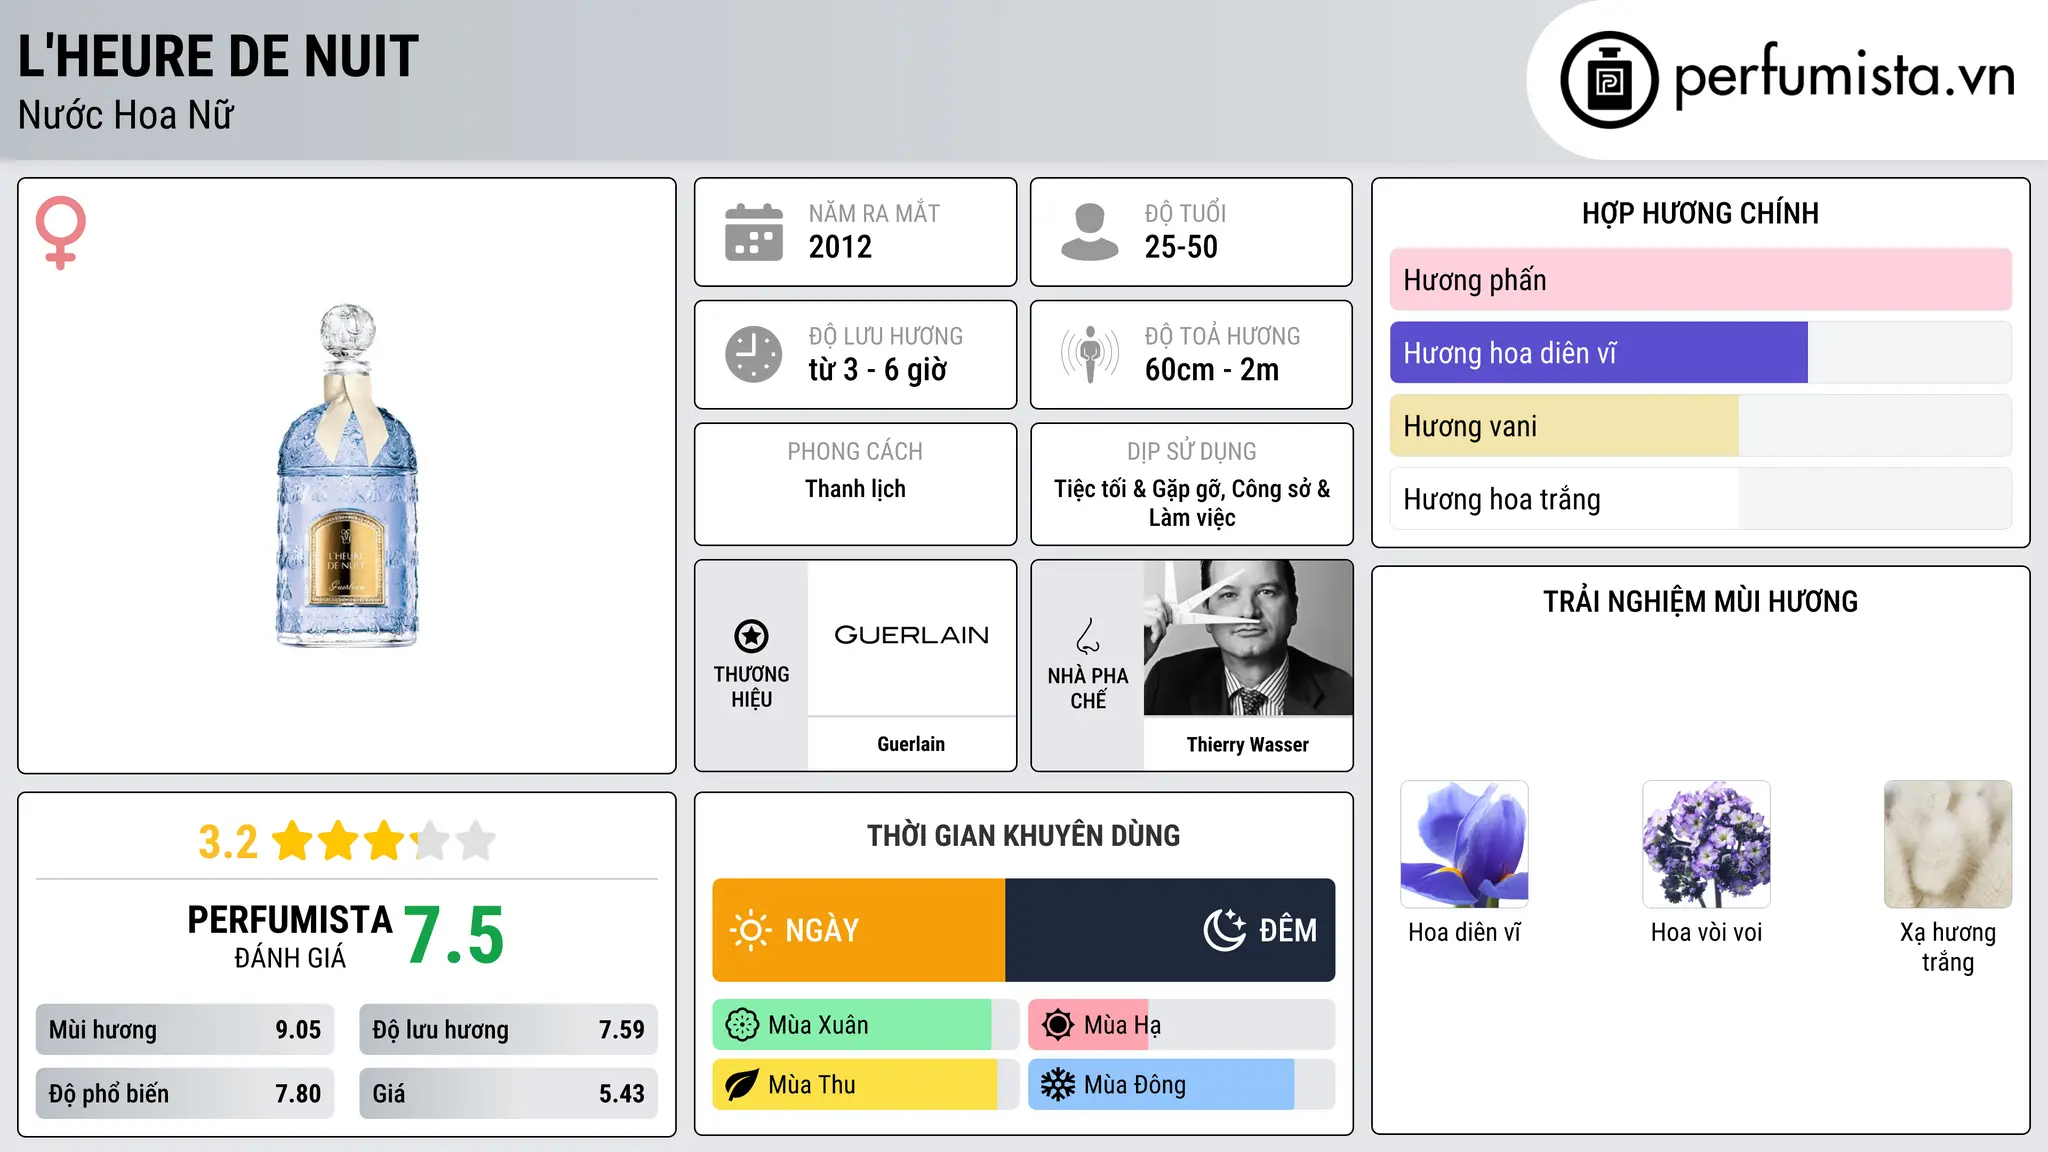This screenshot has height=1152, width=2048.
Task: Click the Hương hoa diên vĩ accord bar
Action: coord(1700,353)
